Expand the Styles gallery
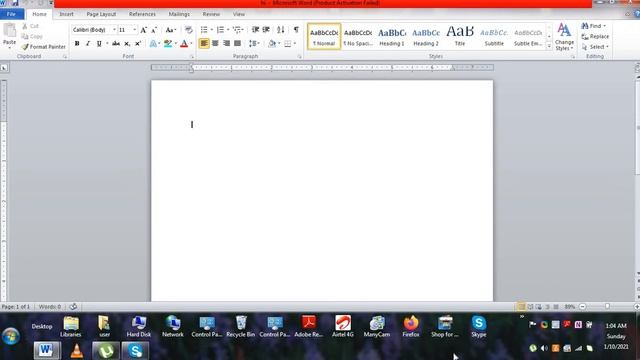 point(549,47)
